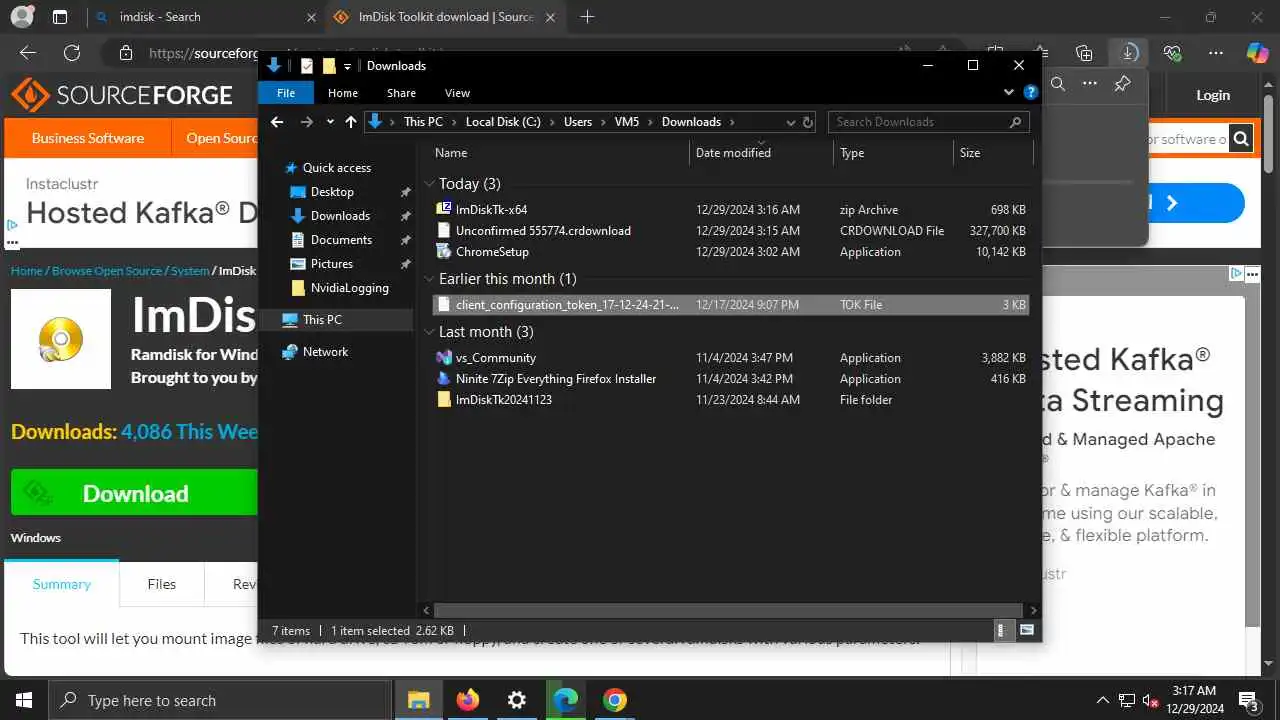Switch to the View ribbon tab
The image size is (1280, 720).
coord(457,93)
